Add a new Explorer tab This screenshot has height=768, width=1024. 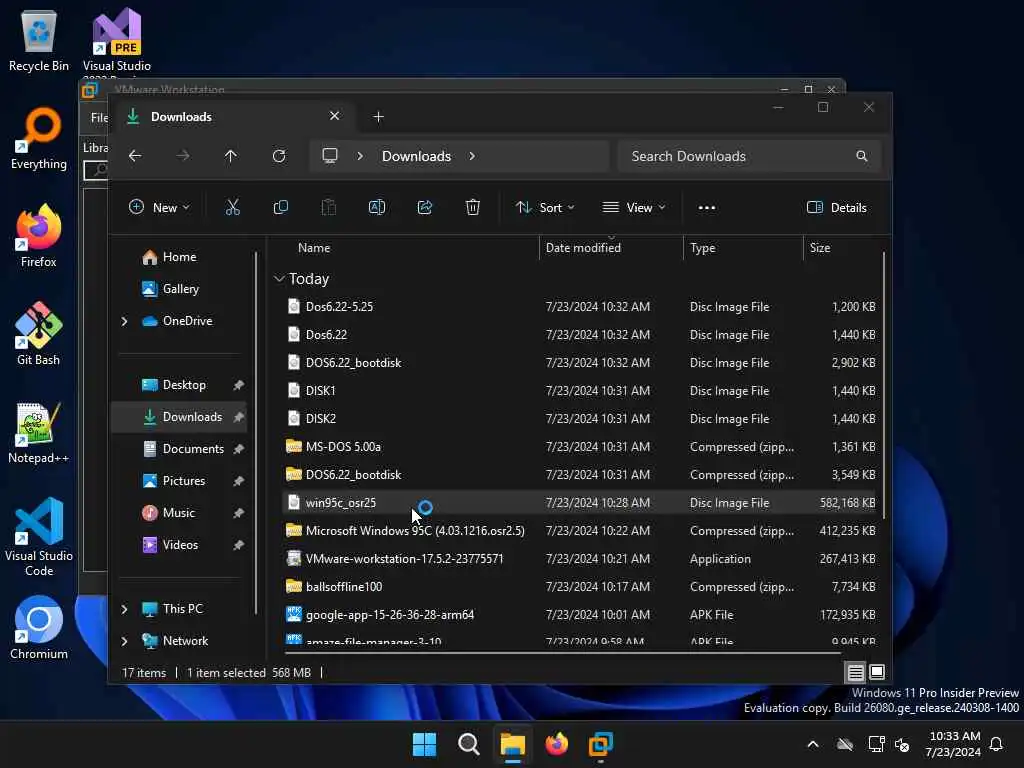pos(378,117)
